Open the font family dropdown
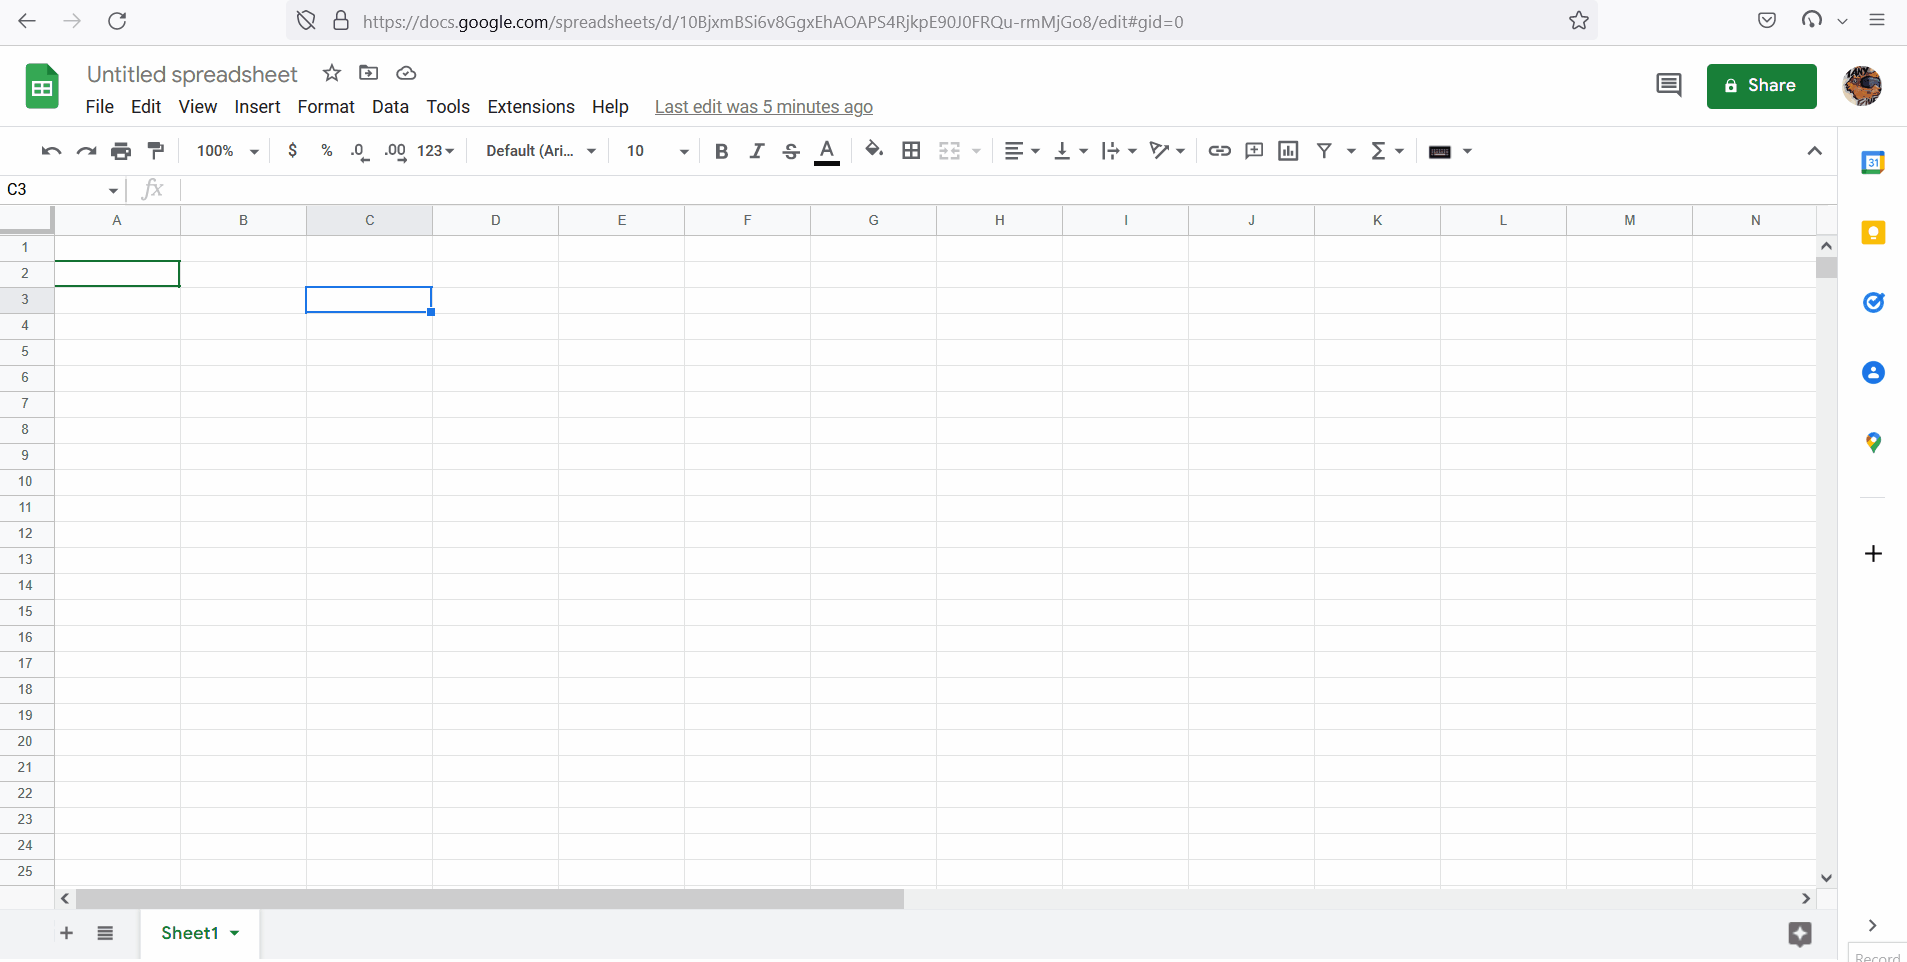Viewport: 1907px width, 962px height. (x=538, y=150)
